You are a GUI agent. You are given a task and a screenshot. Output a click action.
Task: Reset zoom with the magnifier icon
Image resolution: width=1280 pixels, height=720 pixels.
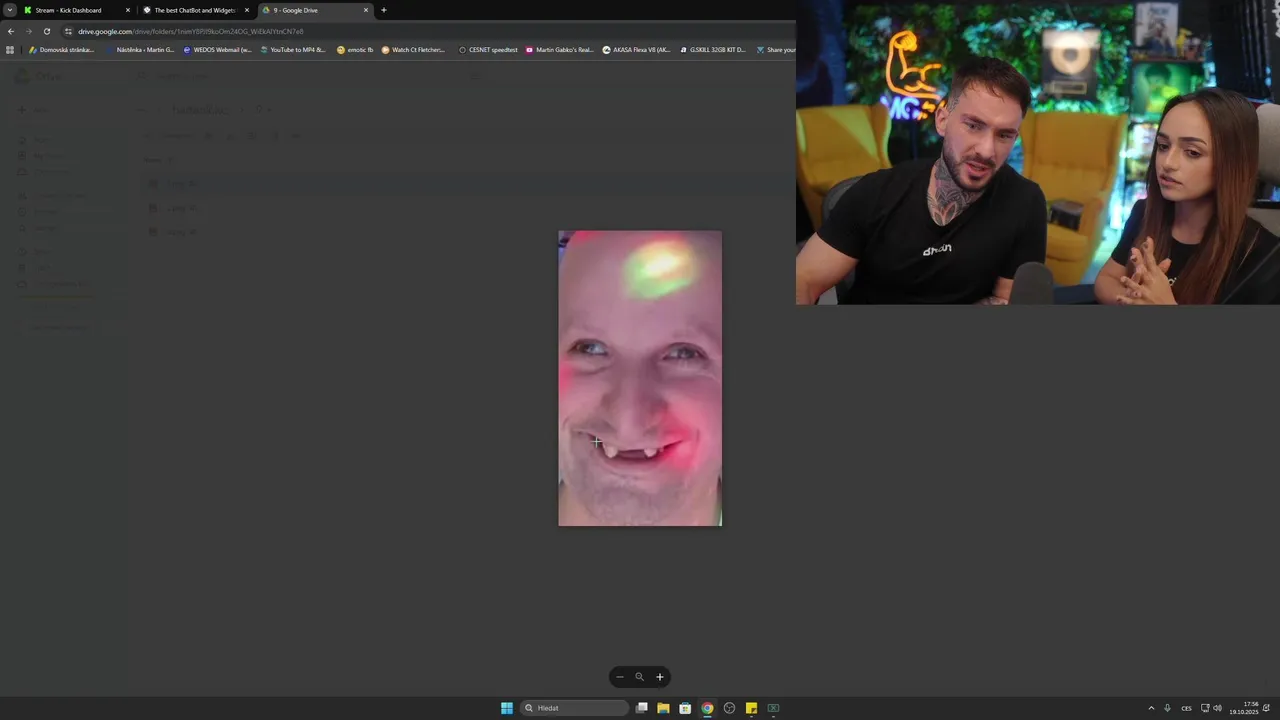[639, 677]
